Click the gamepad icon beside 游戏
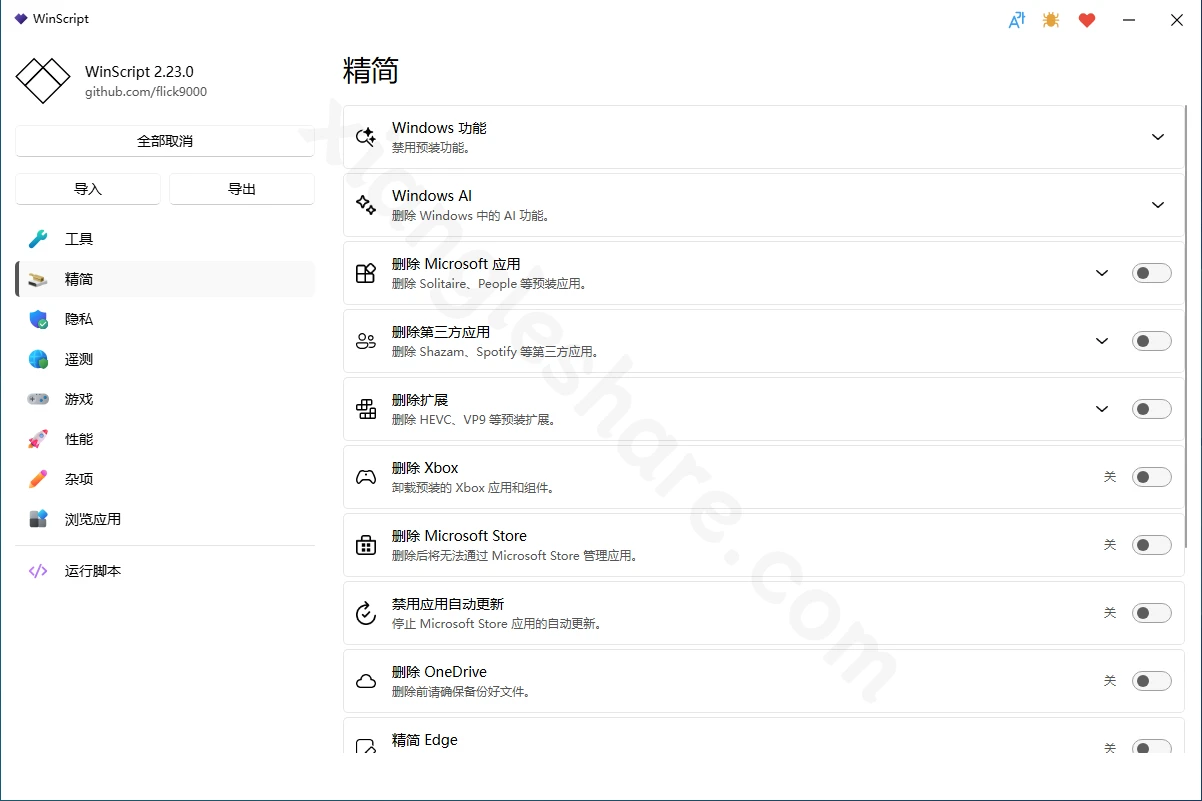Image resolution: width=1202 pixels, height=801 pixels. 38,399
